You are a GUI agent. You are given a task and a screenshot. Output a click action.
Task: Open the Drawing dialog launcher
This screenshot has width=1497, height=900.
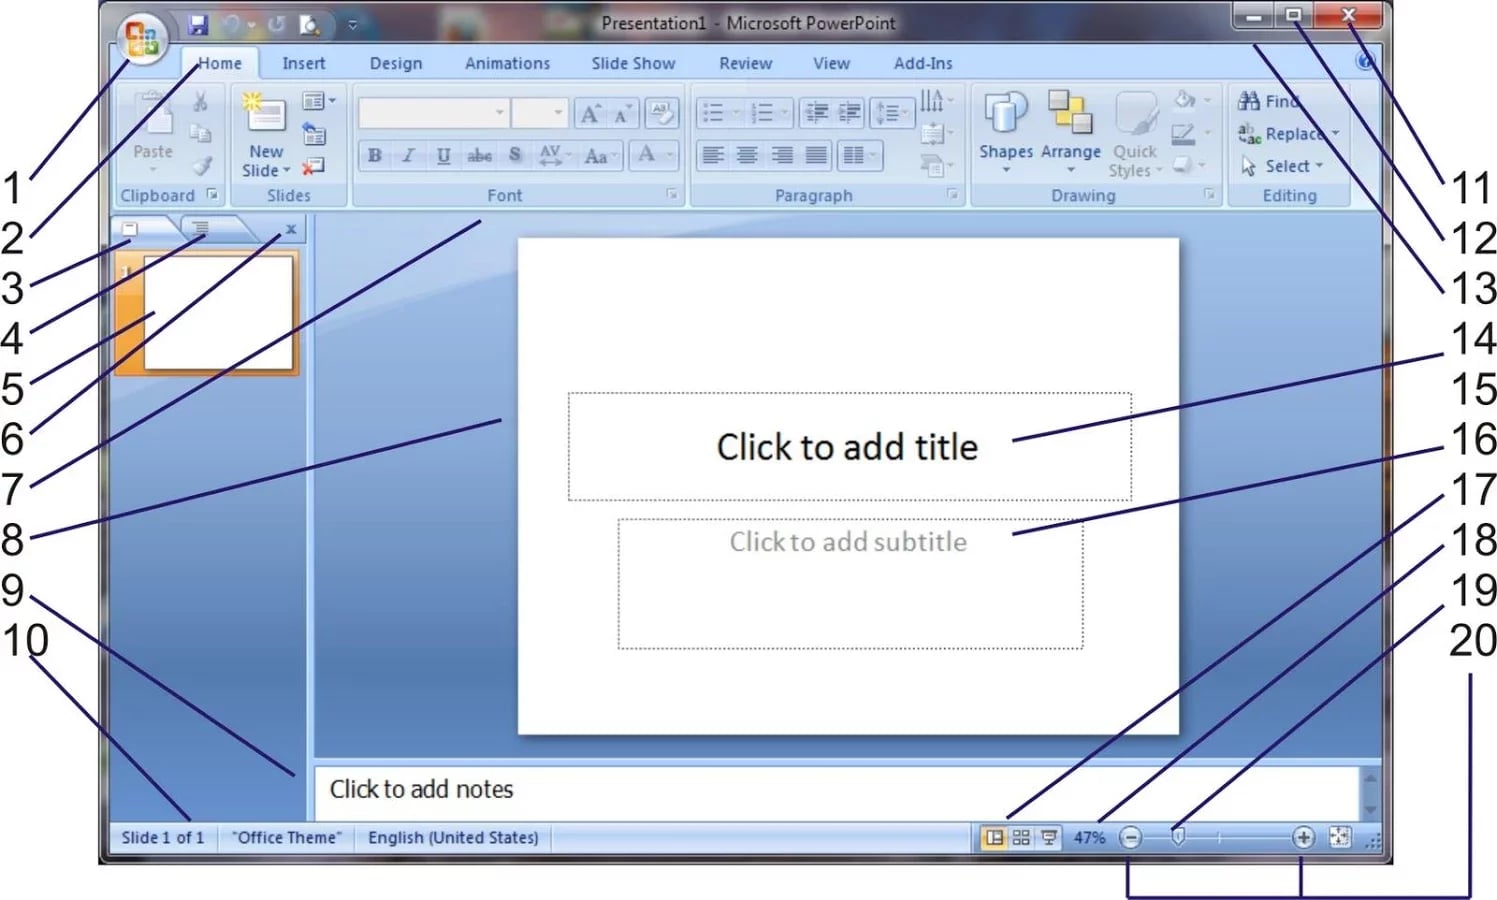pyautogui.click(x=1209, y=194)
